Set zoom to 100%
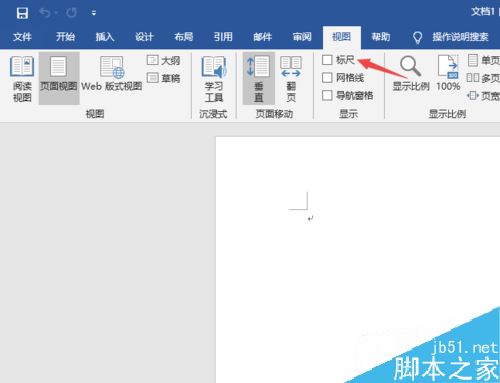The image size is (500, 383). (x=448, y=73)
